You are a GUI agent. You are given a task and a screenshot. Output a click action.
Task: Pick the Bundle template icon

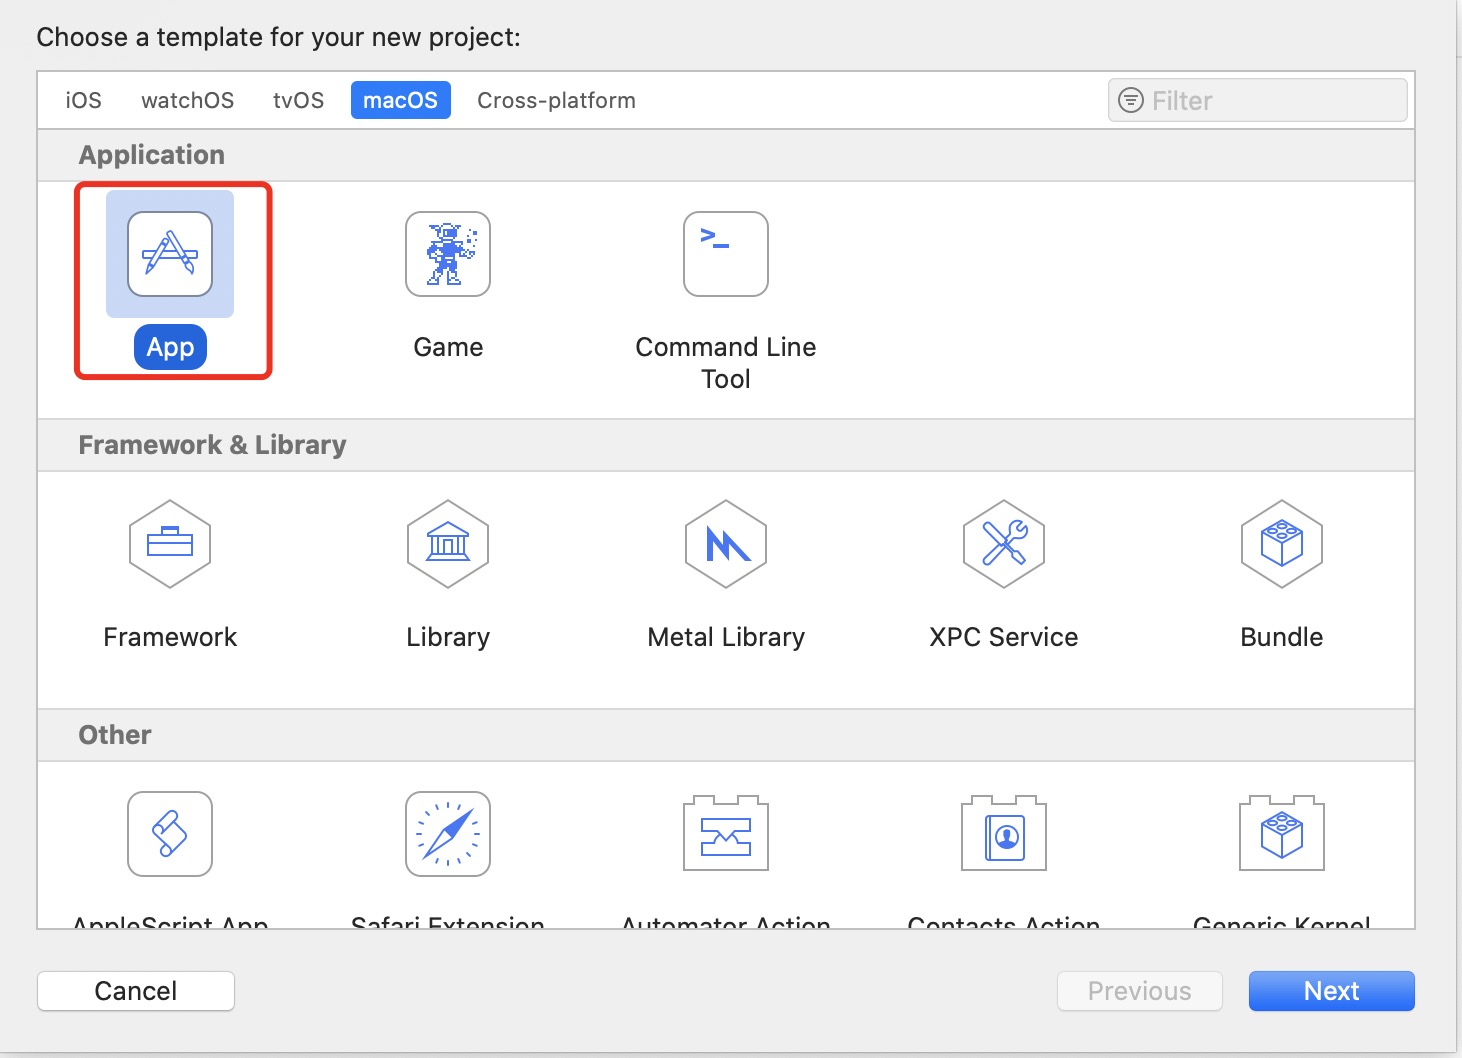tap(1282, 544)
